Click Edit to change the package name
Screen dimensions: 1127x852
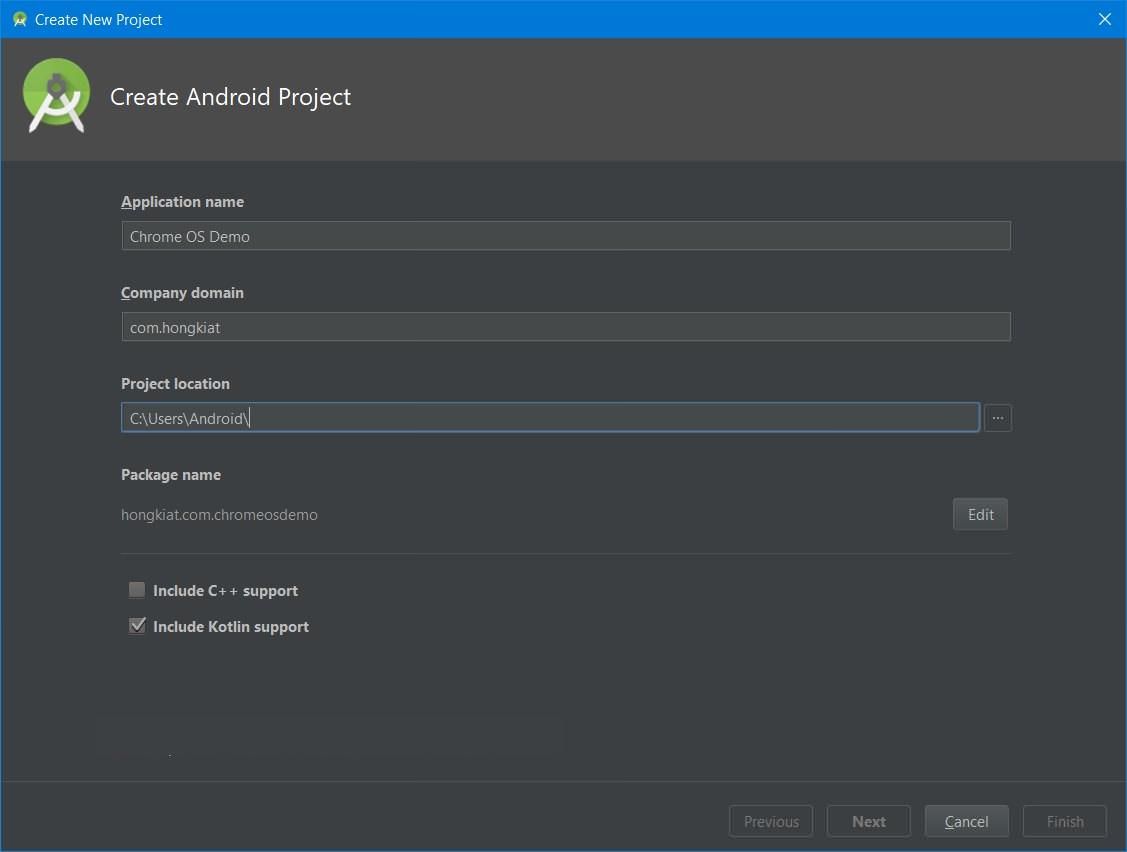(980, 514)
